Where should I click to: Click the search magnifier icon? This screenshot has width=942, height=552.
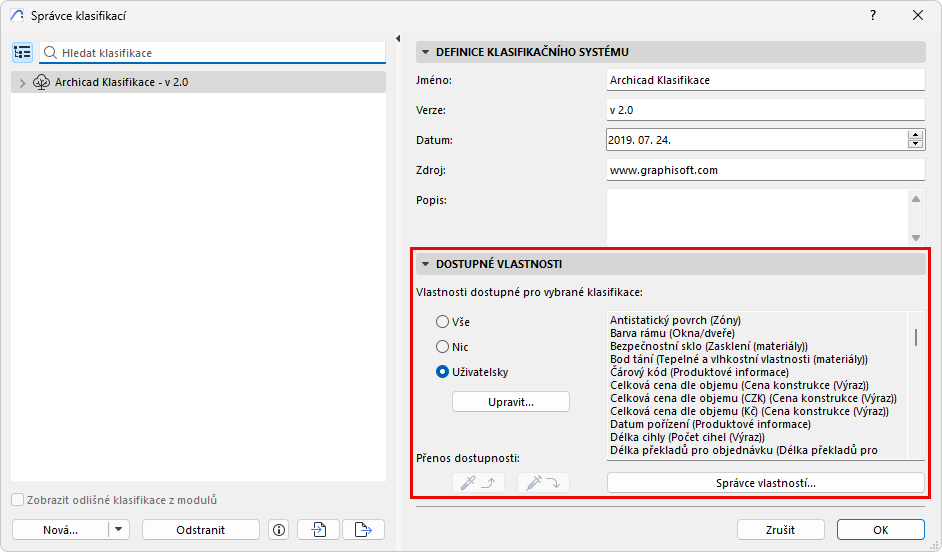coord(50,53)
